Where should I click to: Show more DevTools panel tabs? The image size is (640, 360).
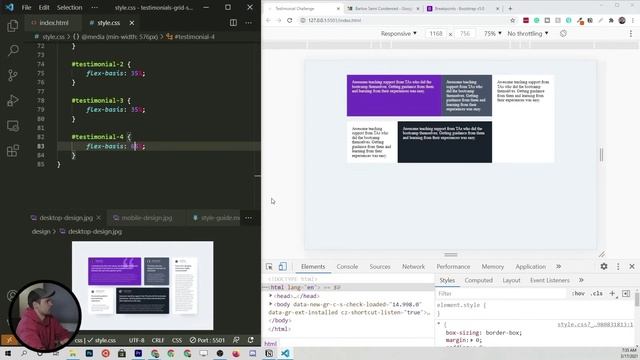[558, 267]
